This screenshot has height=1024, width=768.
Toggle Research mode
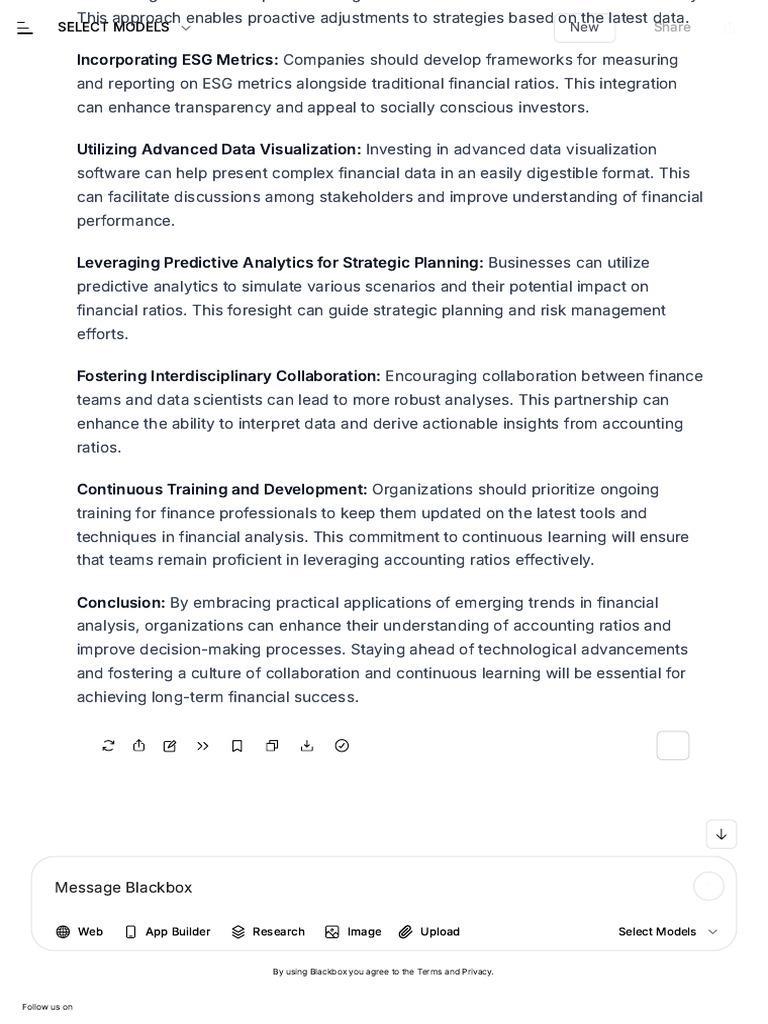(268, 932)
